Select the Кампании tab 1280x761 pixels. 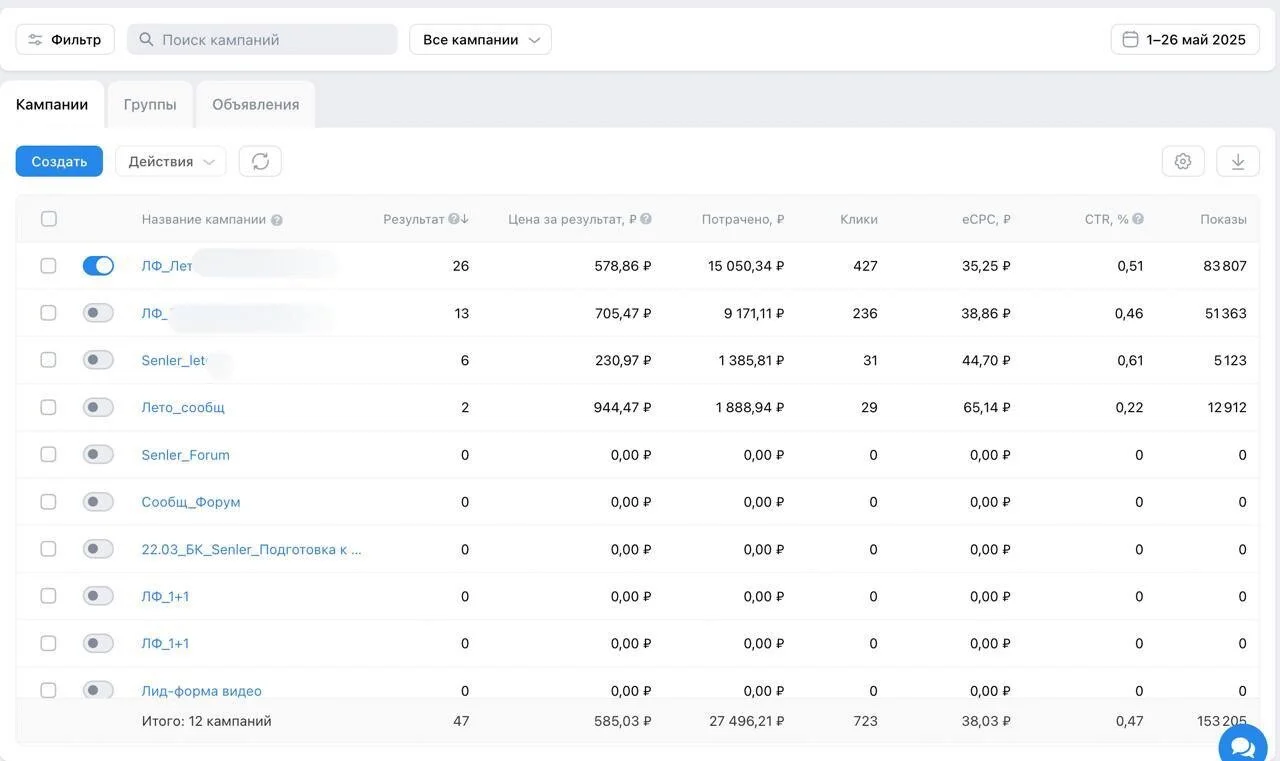[x=52, y=104]
